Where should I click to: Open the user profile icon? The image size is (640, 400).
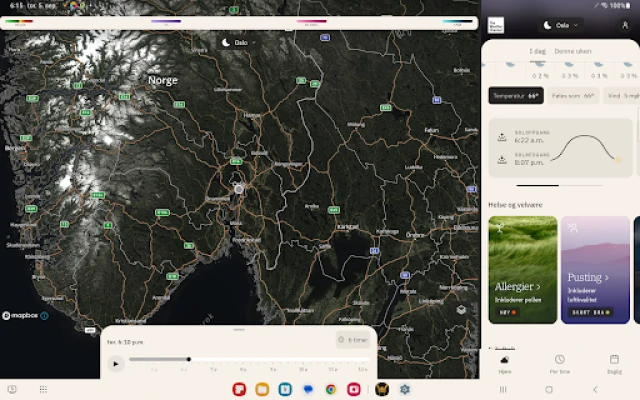click(x=626, y=25)
